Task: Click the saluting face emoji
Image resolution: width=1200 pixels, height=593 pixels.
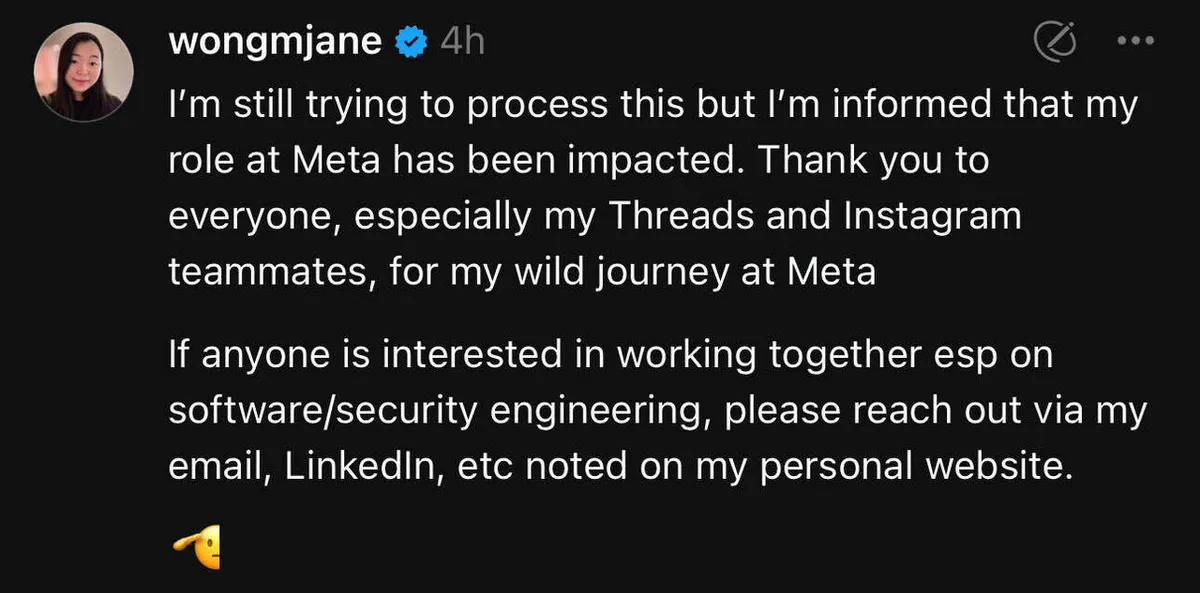Action: pos(197,547)
